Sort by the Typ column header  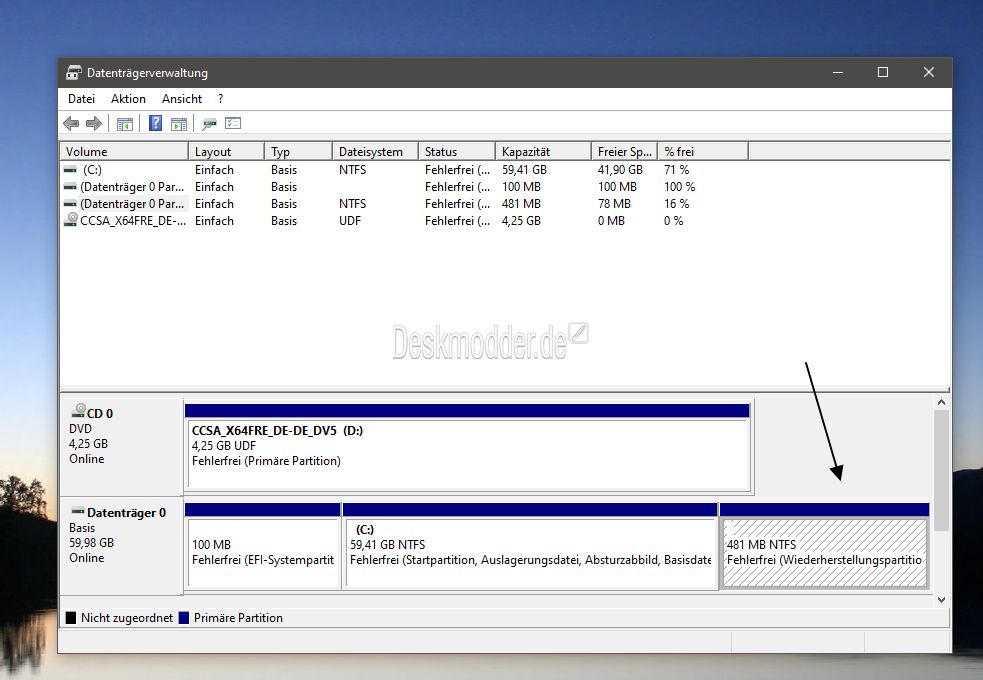[298, 152]
